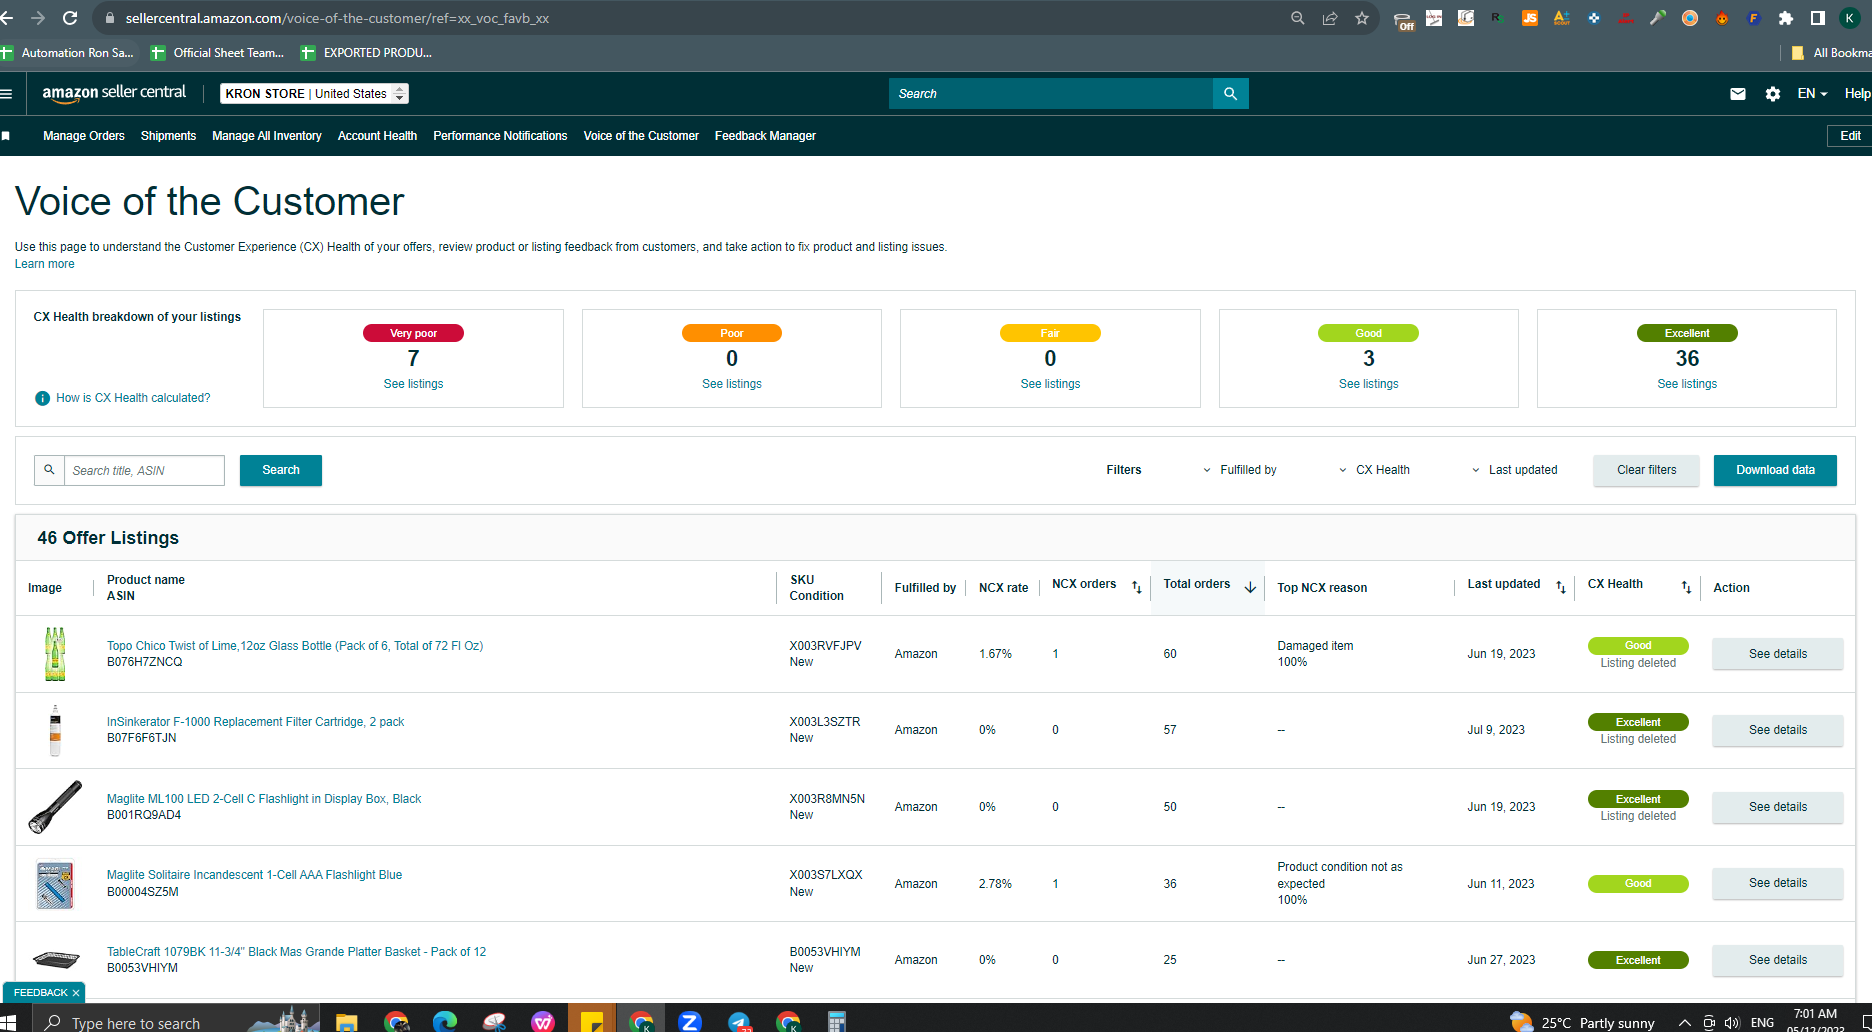Click the info icon for CX Health calculation
This screenshot has height=1032, width=1872.
(42, 398)
